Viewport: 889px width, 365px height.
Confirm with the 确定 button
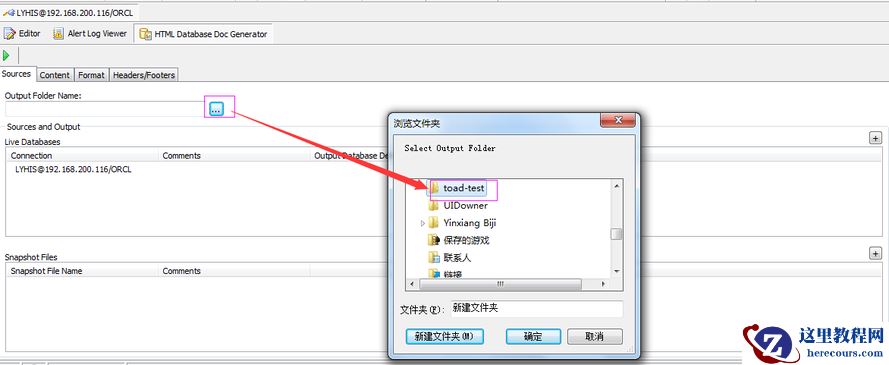click(533, 336)
